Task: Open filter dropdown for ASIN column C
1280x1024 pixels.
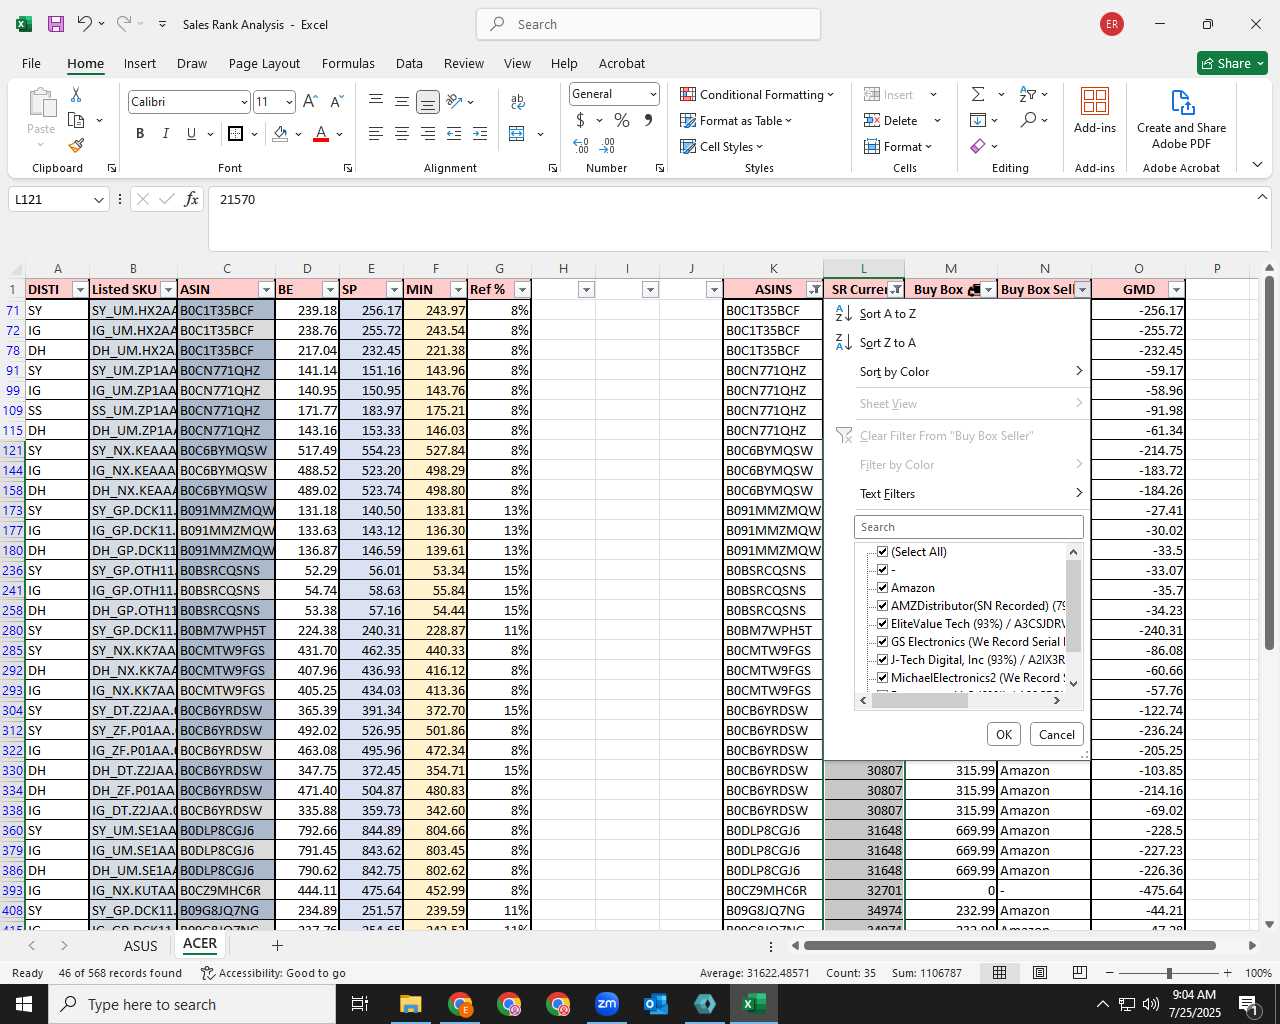Action: [266, 290]
